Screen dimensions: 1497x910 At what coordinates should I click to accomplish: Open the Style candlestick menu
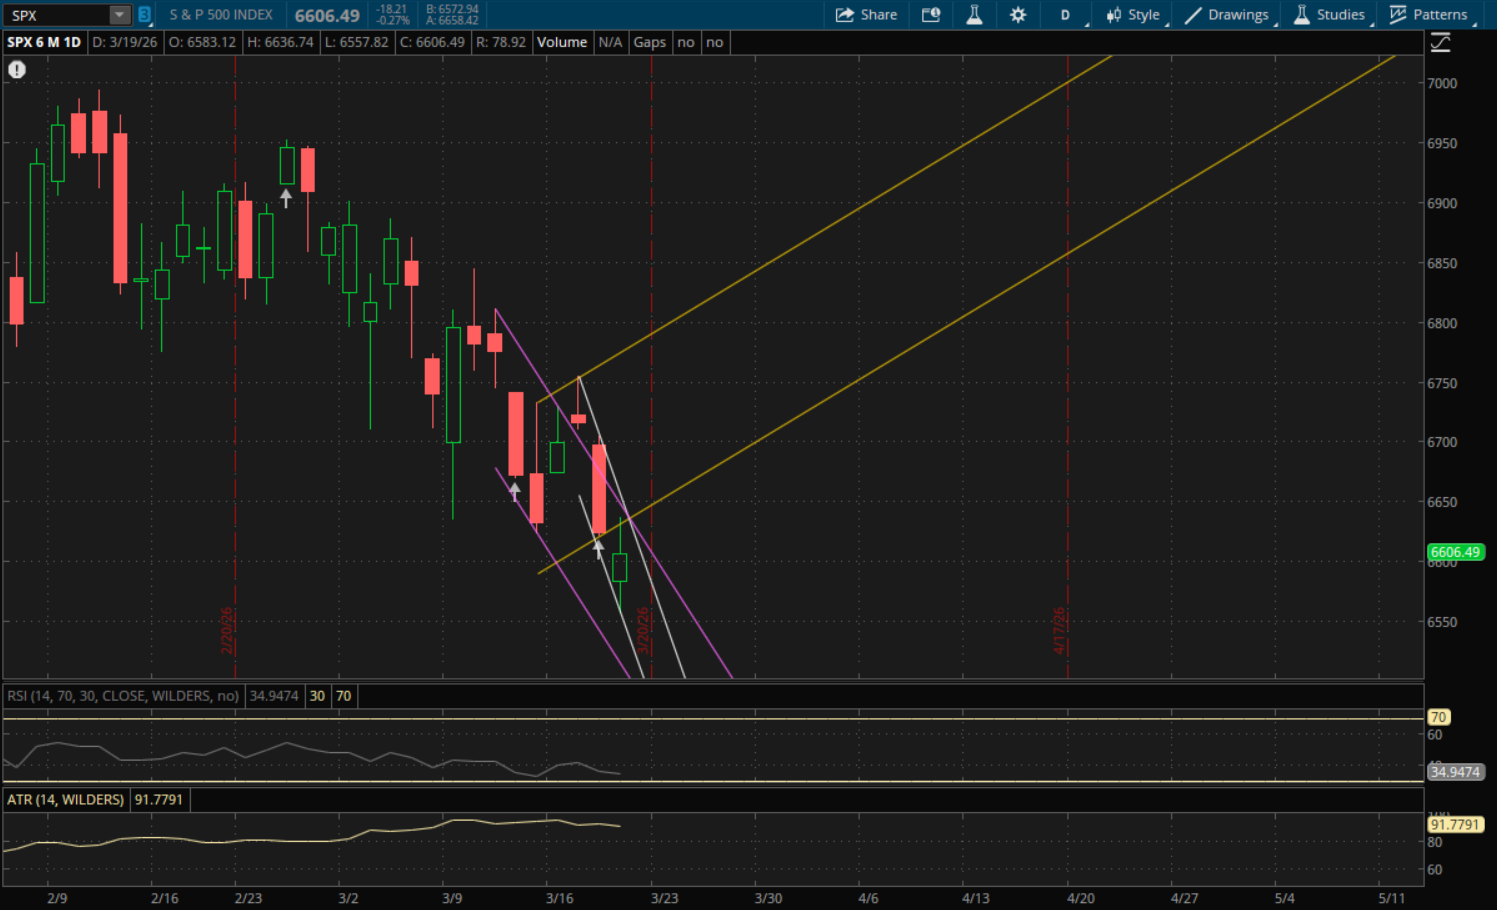pyautogui.click(x=1133, y=15)
